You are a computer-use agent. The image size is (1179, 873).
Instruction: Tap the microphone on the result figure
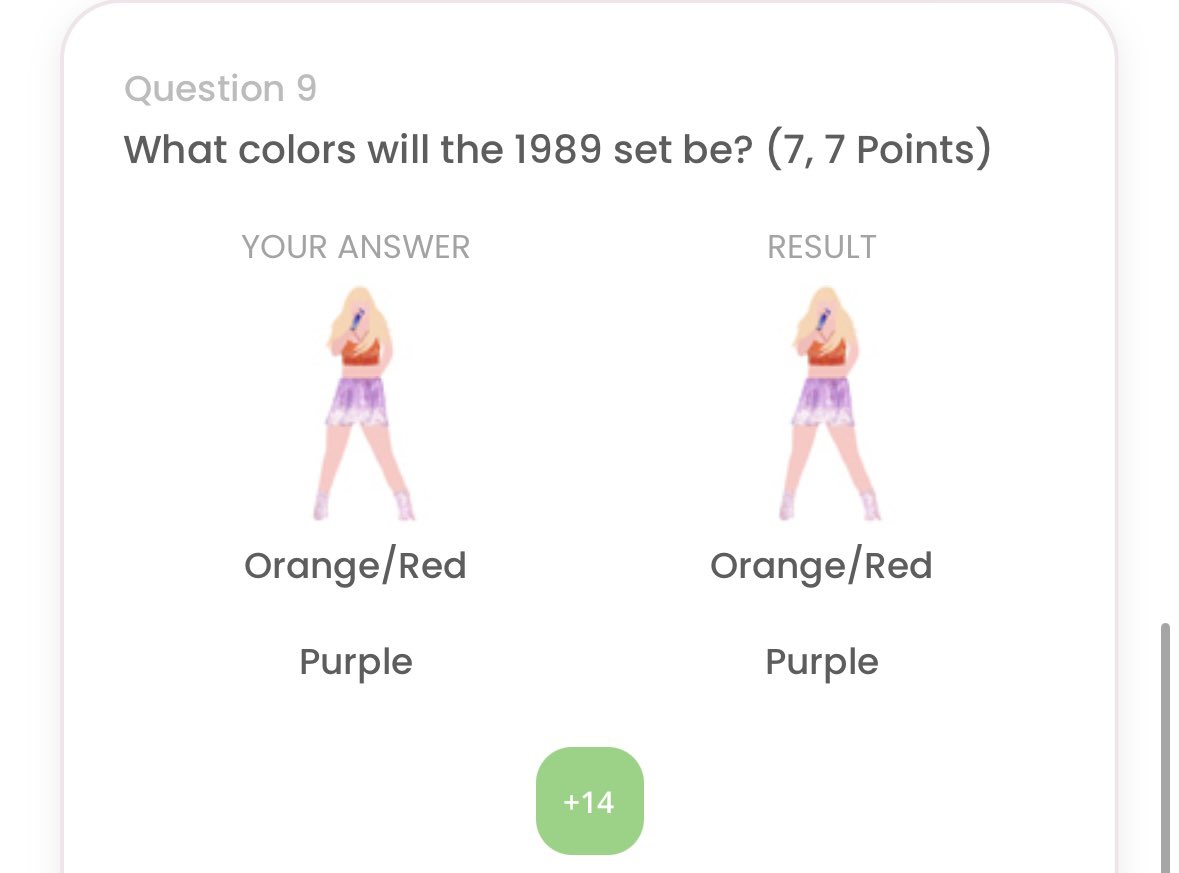(823, 319)
